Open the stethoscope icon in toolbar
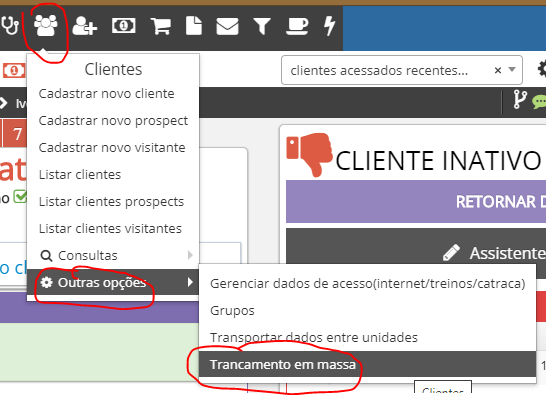The image size is (546, 395). 9,26
